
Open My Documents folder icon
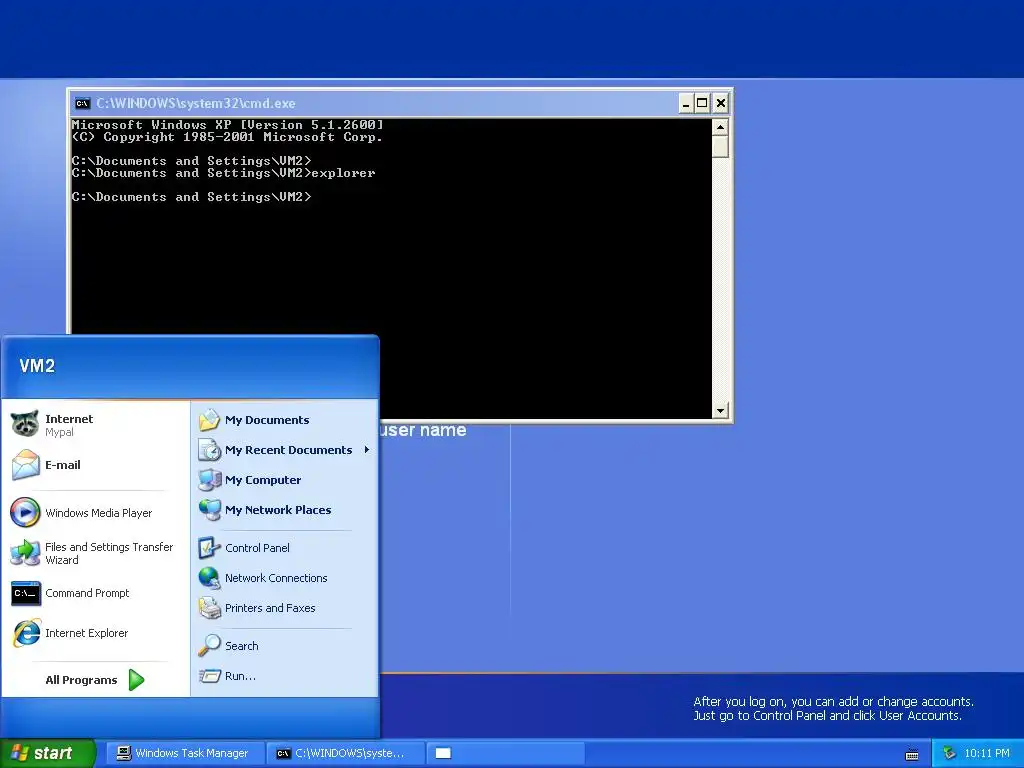pos(210,420)
